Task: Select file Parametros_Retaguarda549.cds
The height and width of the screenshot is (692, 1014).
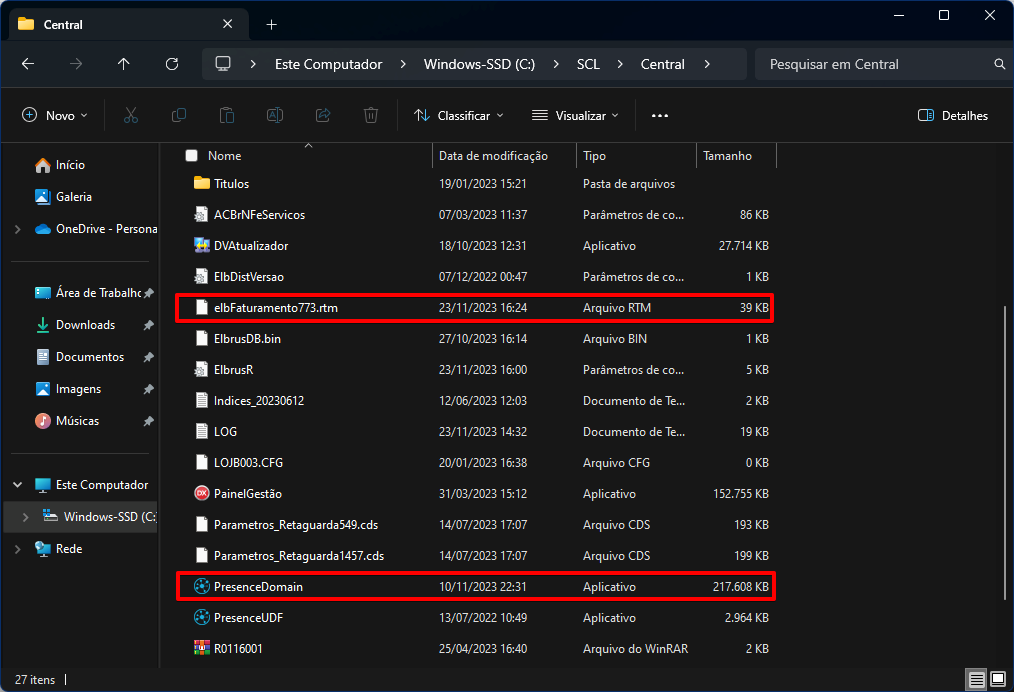Action: (x=475, y=524)
